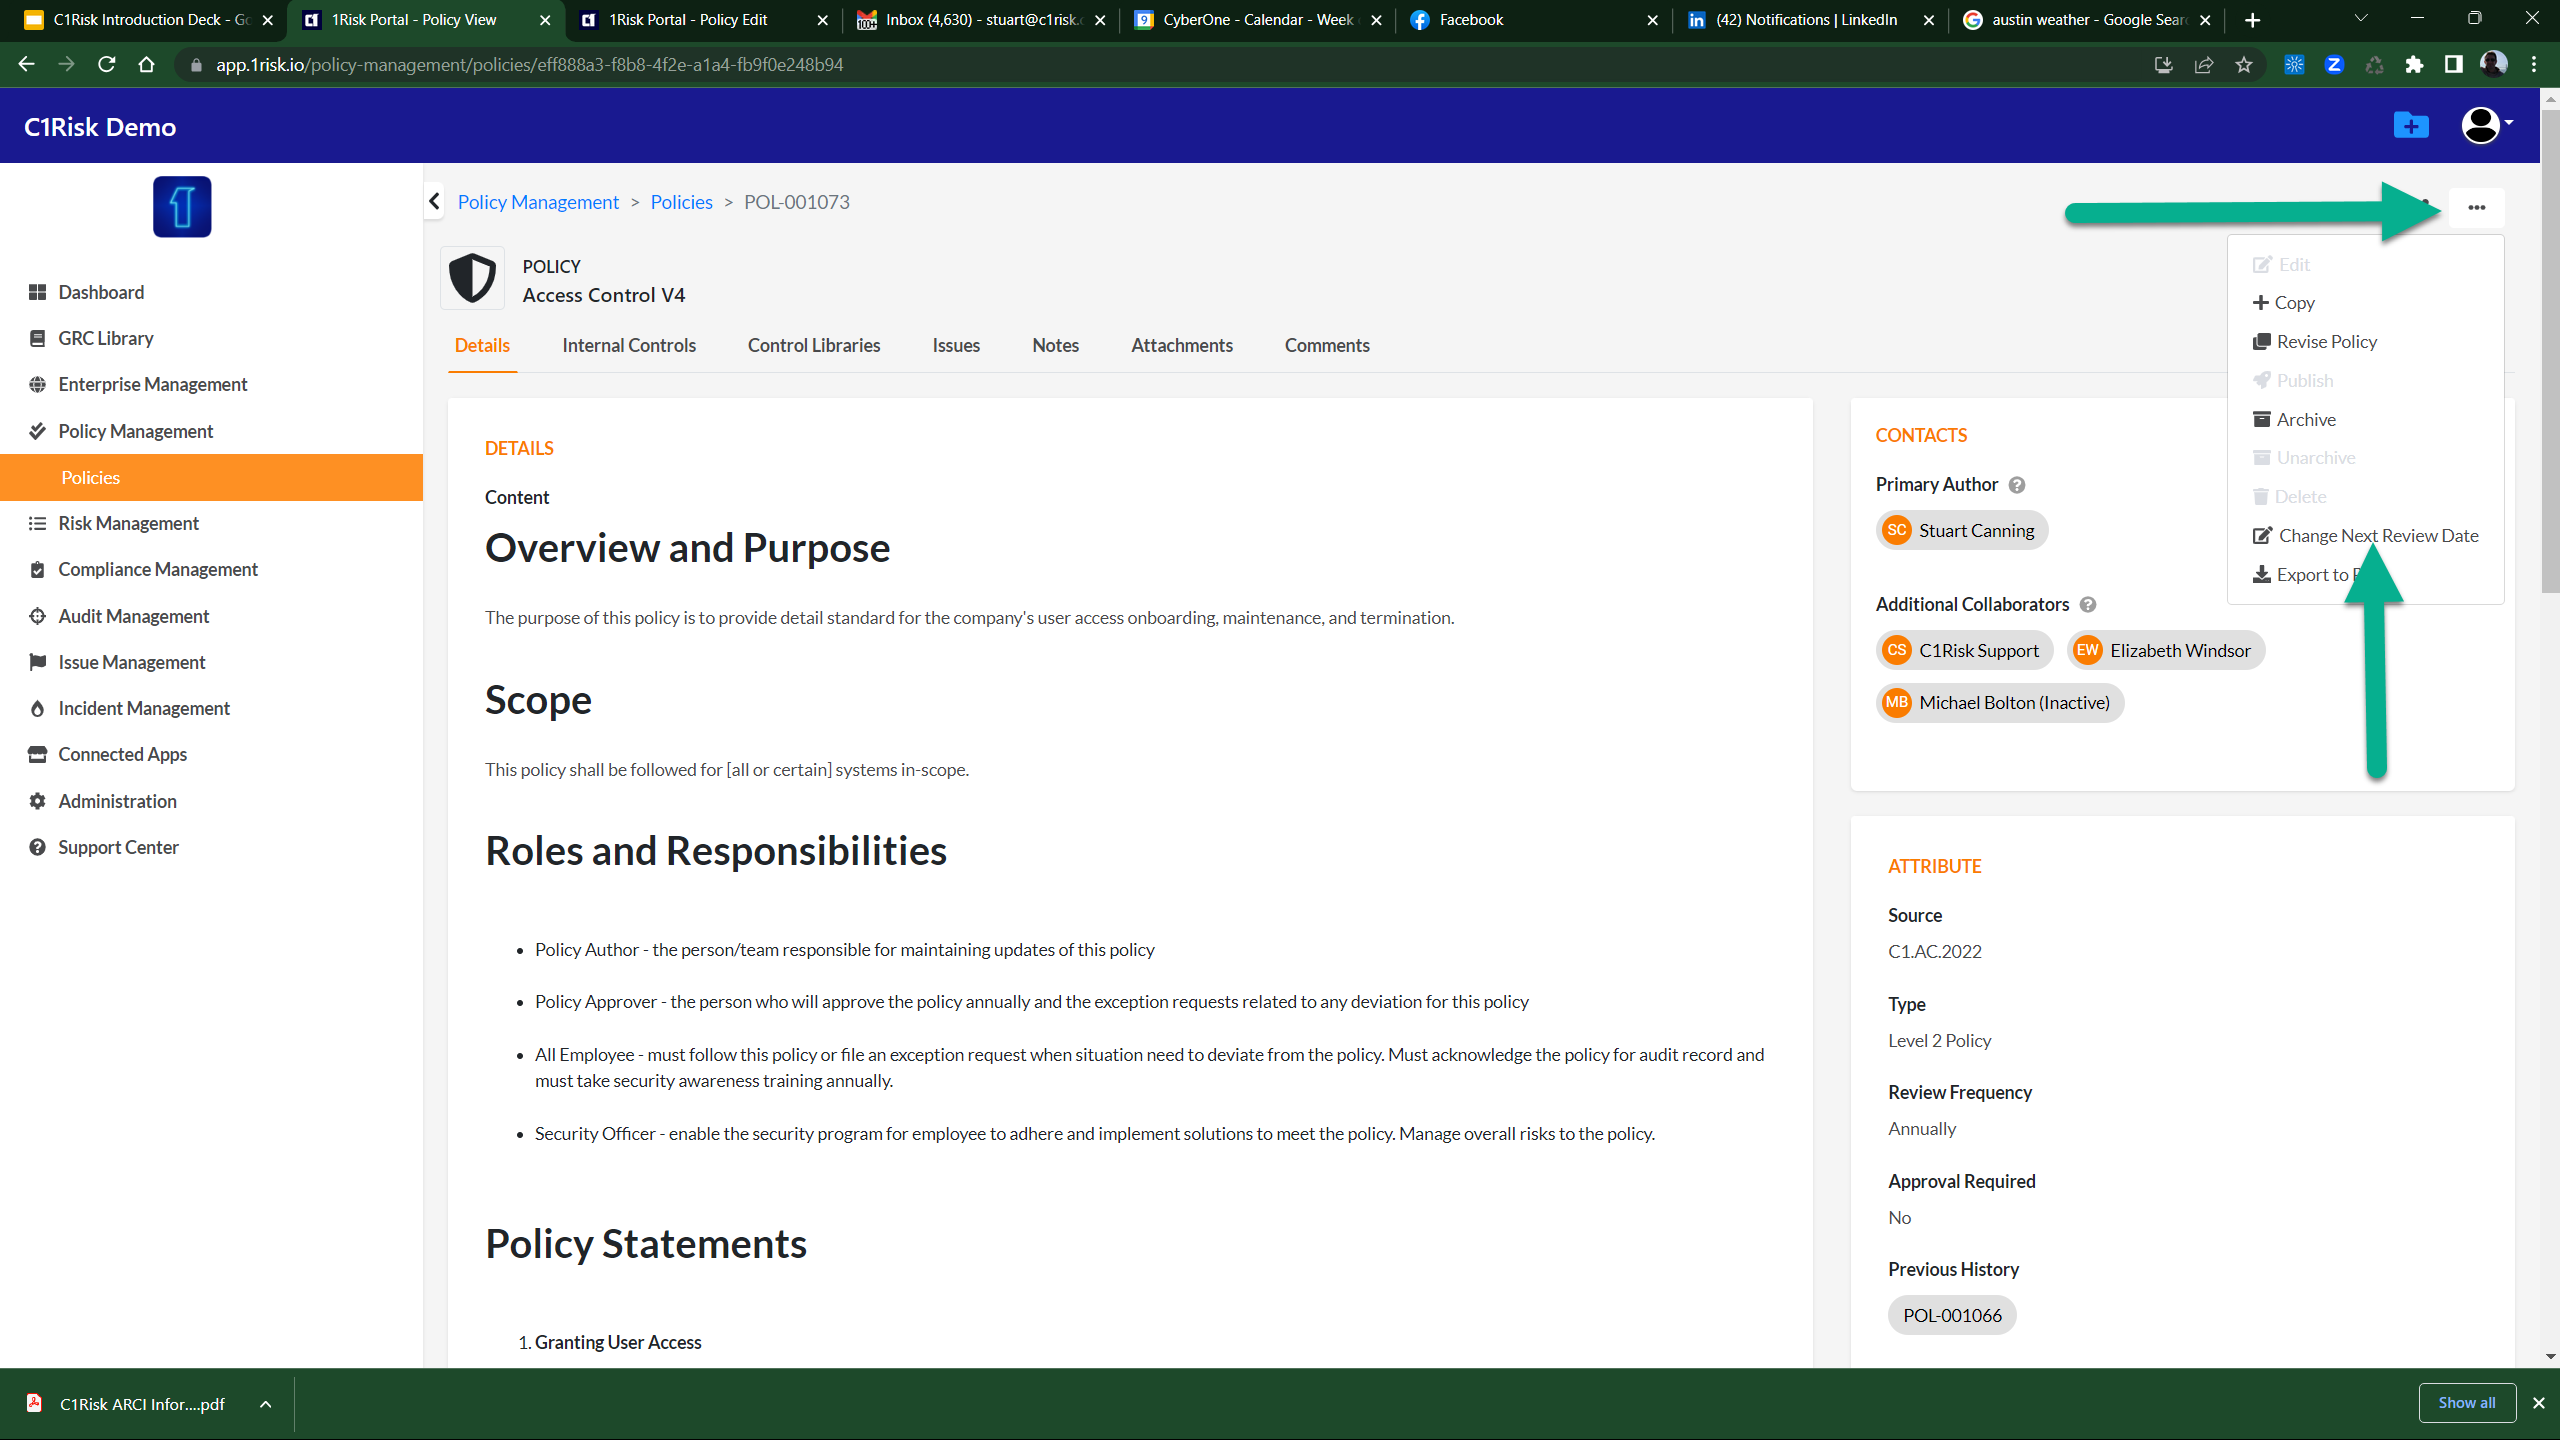2560x1440 pixels.
Task: Bookmark page with the star icon
Action: [2244, 65]
